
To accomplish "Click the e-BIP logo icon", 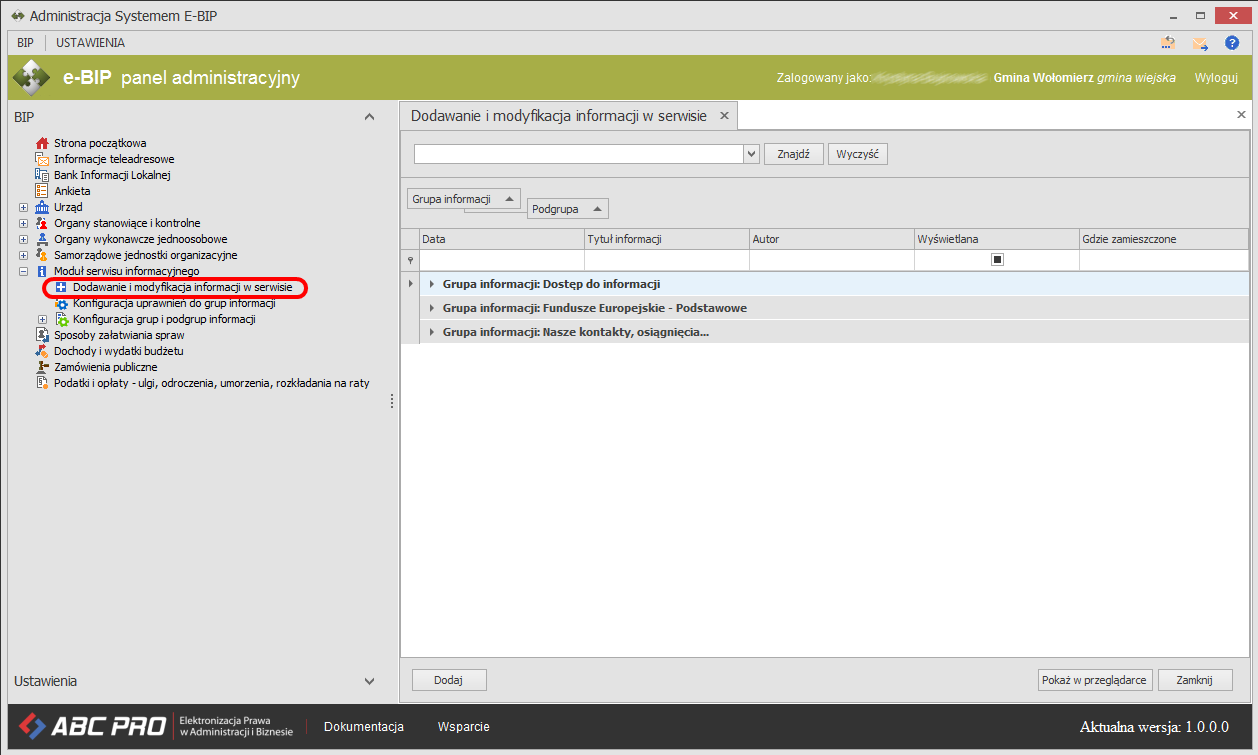I will pos(31,78).
